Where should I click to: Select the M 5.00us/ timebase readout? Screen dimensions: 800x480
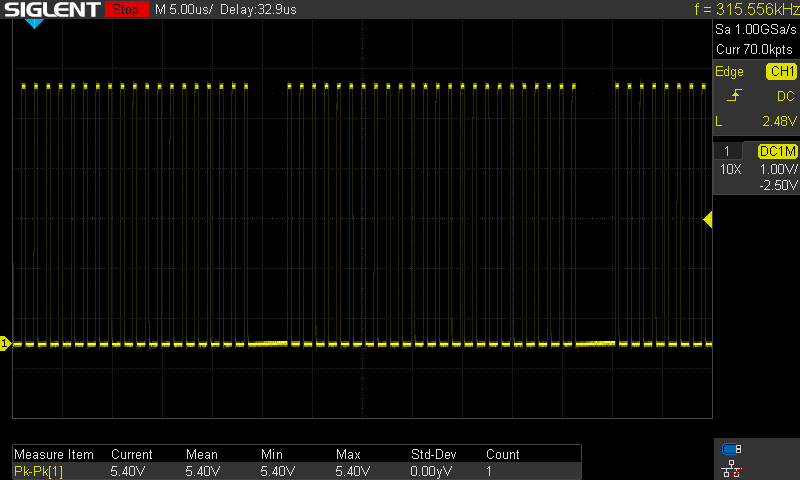point(184,9)
